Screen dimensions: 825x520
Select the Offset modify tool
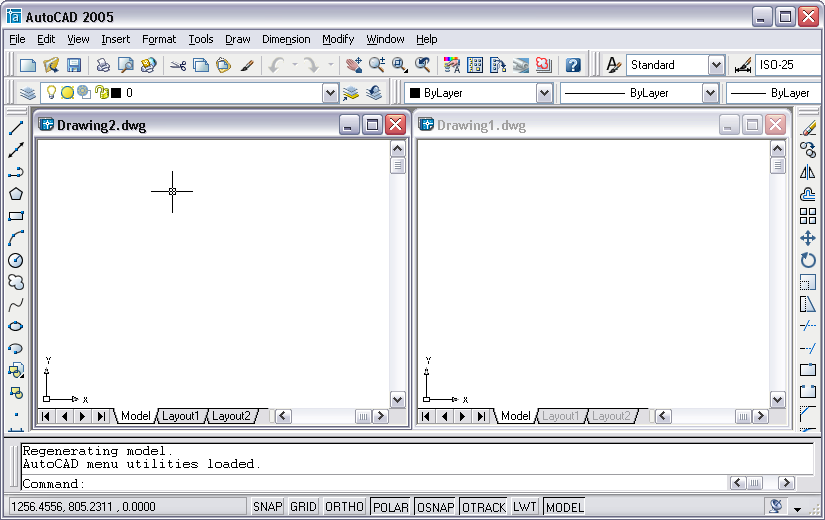click(808, 194)
